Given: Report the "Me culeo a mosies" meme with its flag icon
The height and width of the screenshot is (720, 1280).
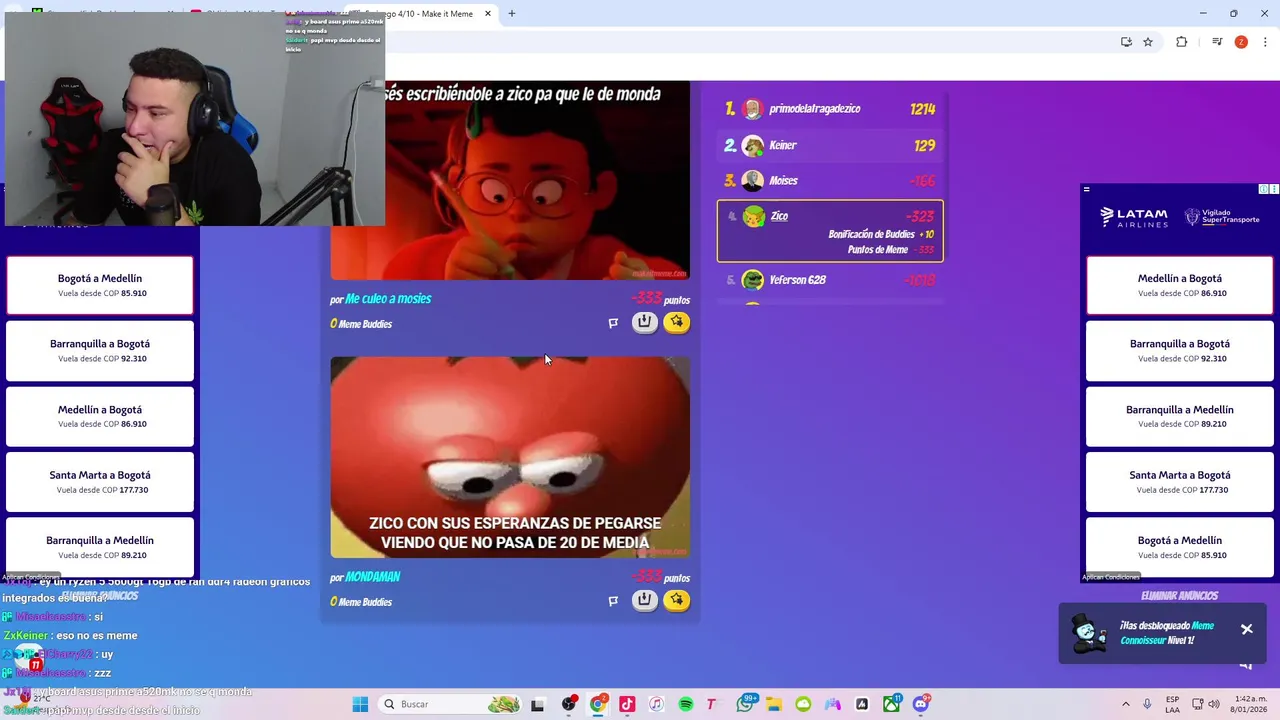Looking at the screenshot, I should pyautogui.click(x=613, y=322).
